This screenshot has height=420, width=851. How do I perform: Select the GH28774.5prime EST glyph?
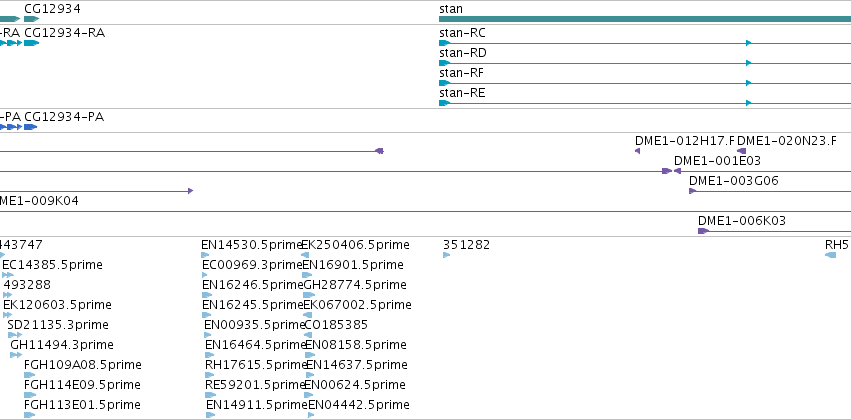(309, 295)
